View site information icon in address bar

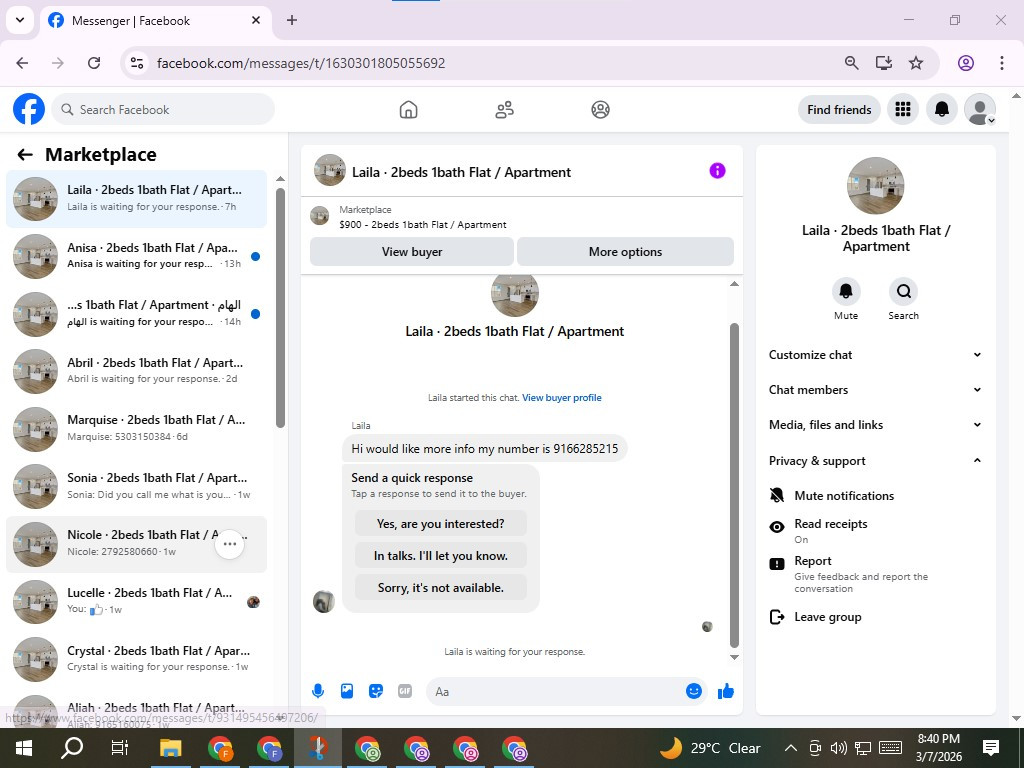(137, 63)
